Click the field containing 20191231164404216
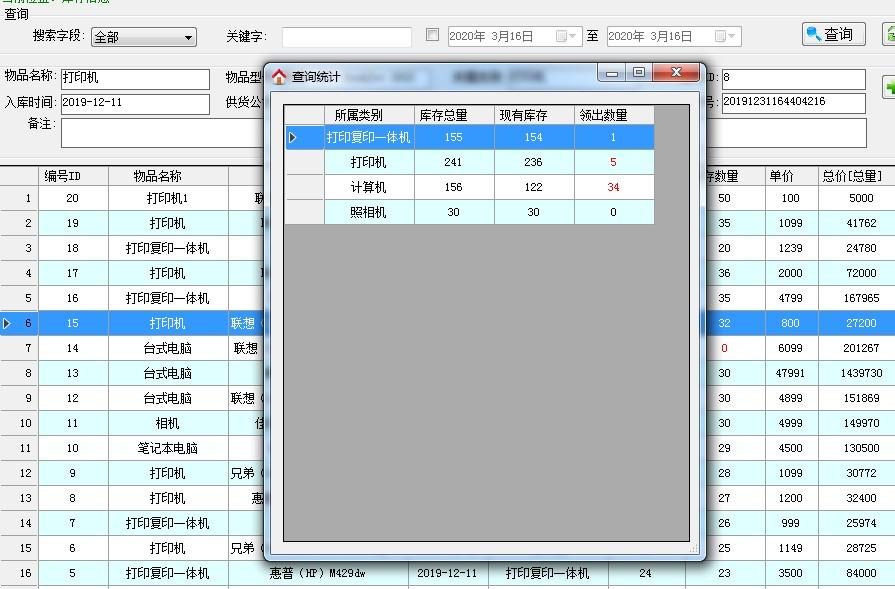 tap(794, 102)
